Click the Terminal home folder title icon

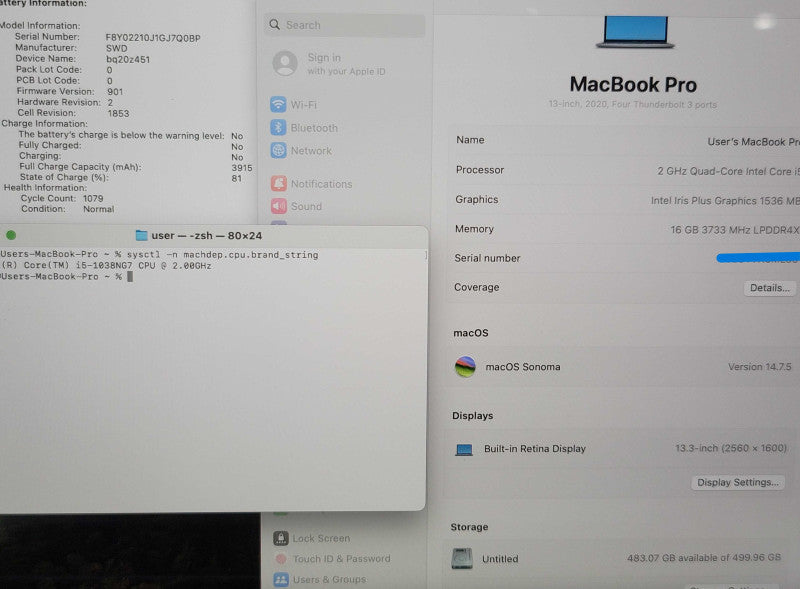click(x=141, y=235)
